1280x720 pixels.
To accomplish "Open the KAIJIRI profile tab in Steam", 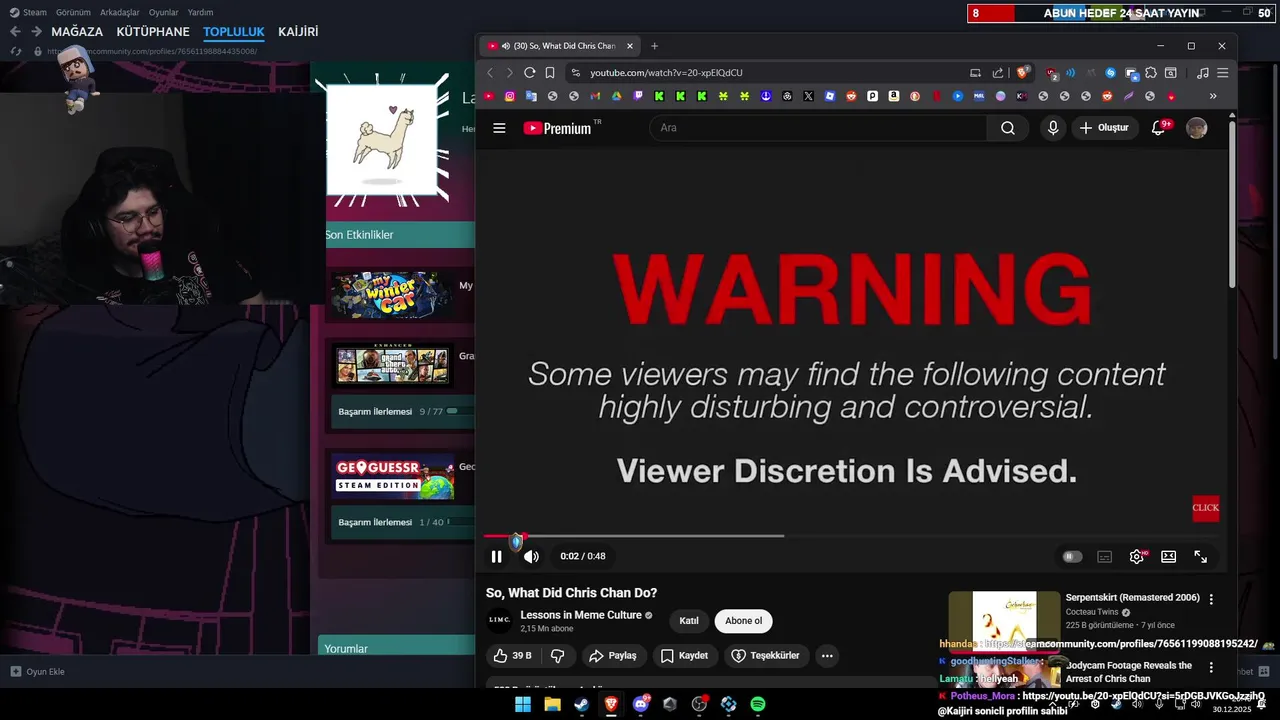I will click(298, 32).
